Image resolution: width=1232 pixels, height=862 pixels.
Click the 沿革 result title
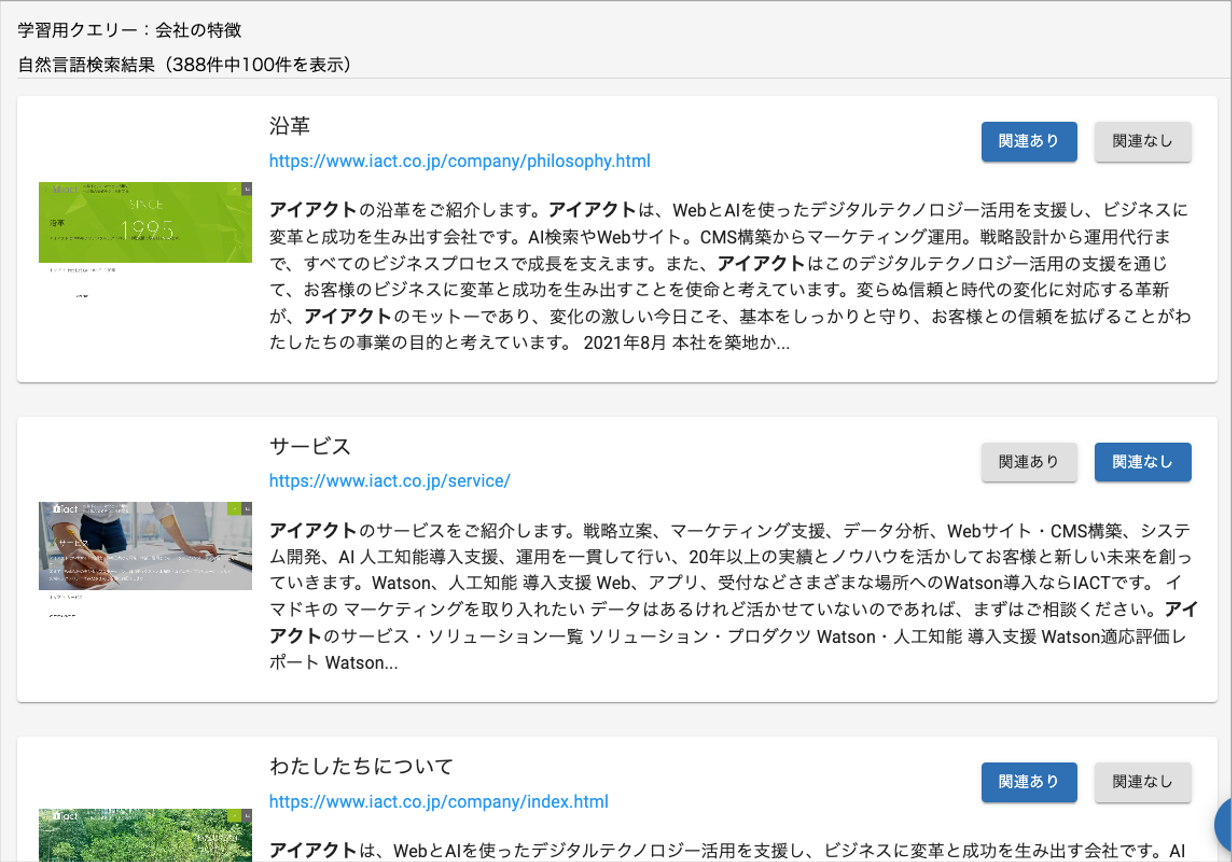(290, 126)
